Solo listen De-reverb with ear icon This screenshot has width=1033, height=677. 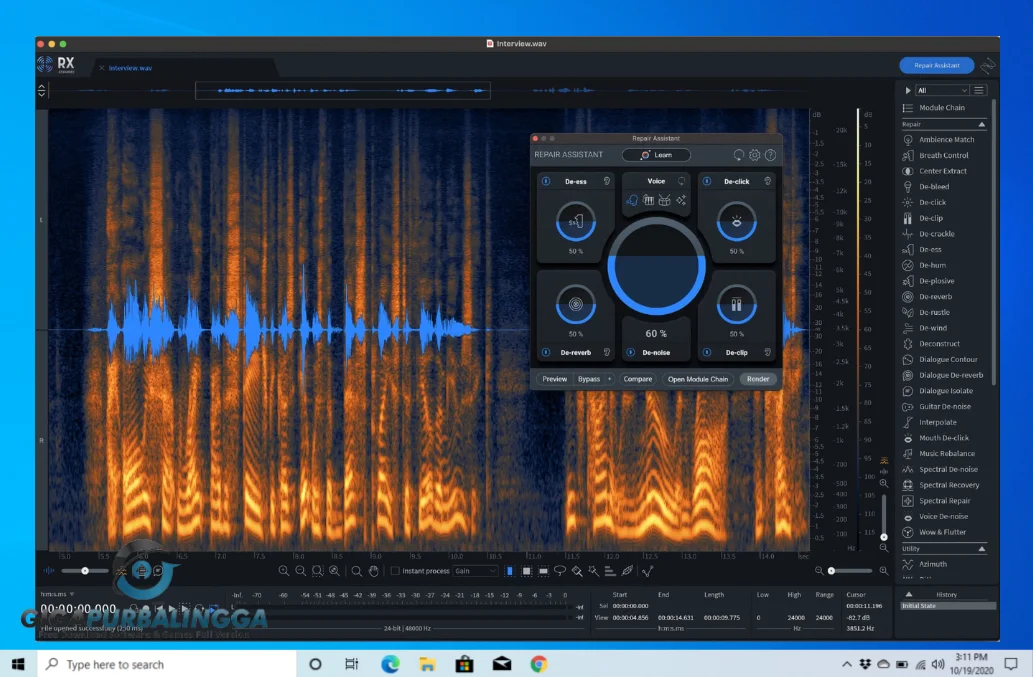(607, 352)
